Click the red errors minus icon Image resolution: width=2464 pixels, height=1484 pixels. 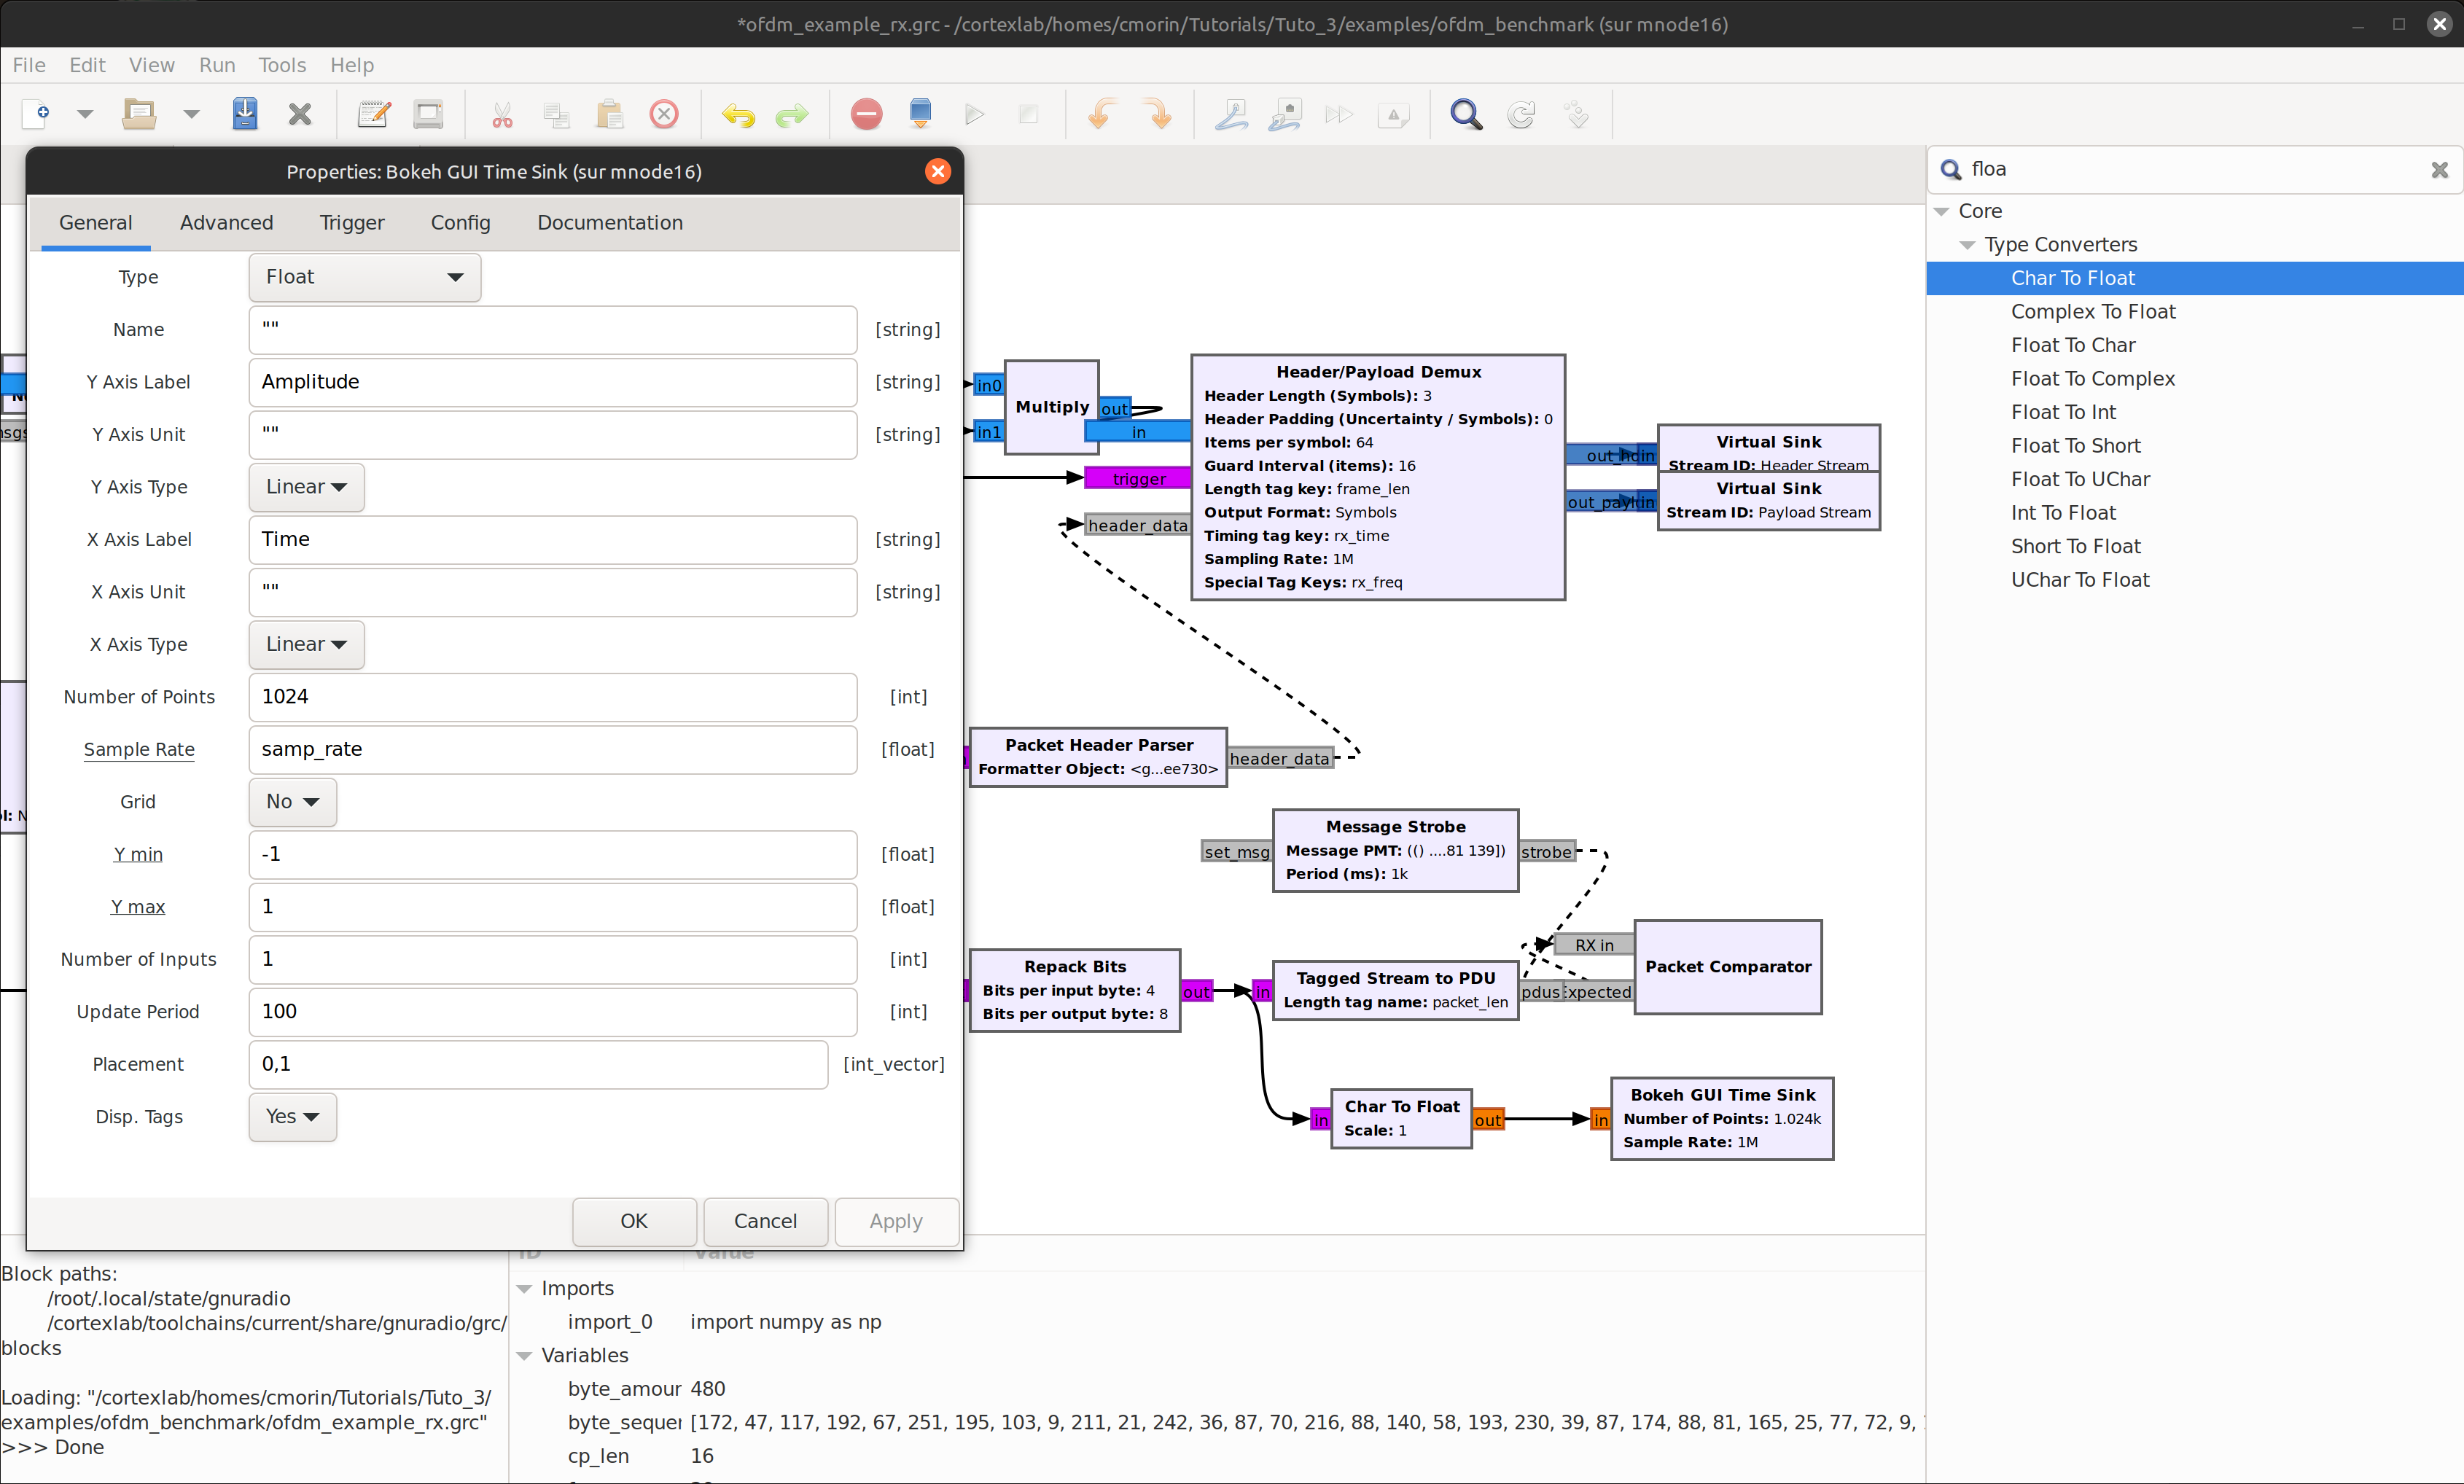(x=866, y=114)
